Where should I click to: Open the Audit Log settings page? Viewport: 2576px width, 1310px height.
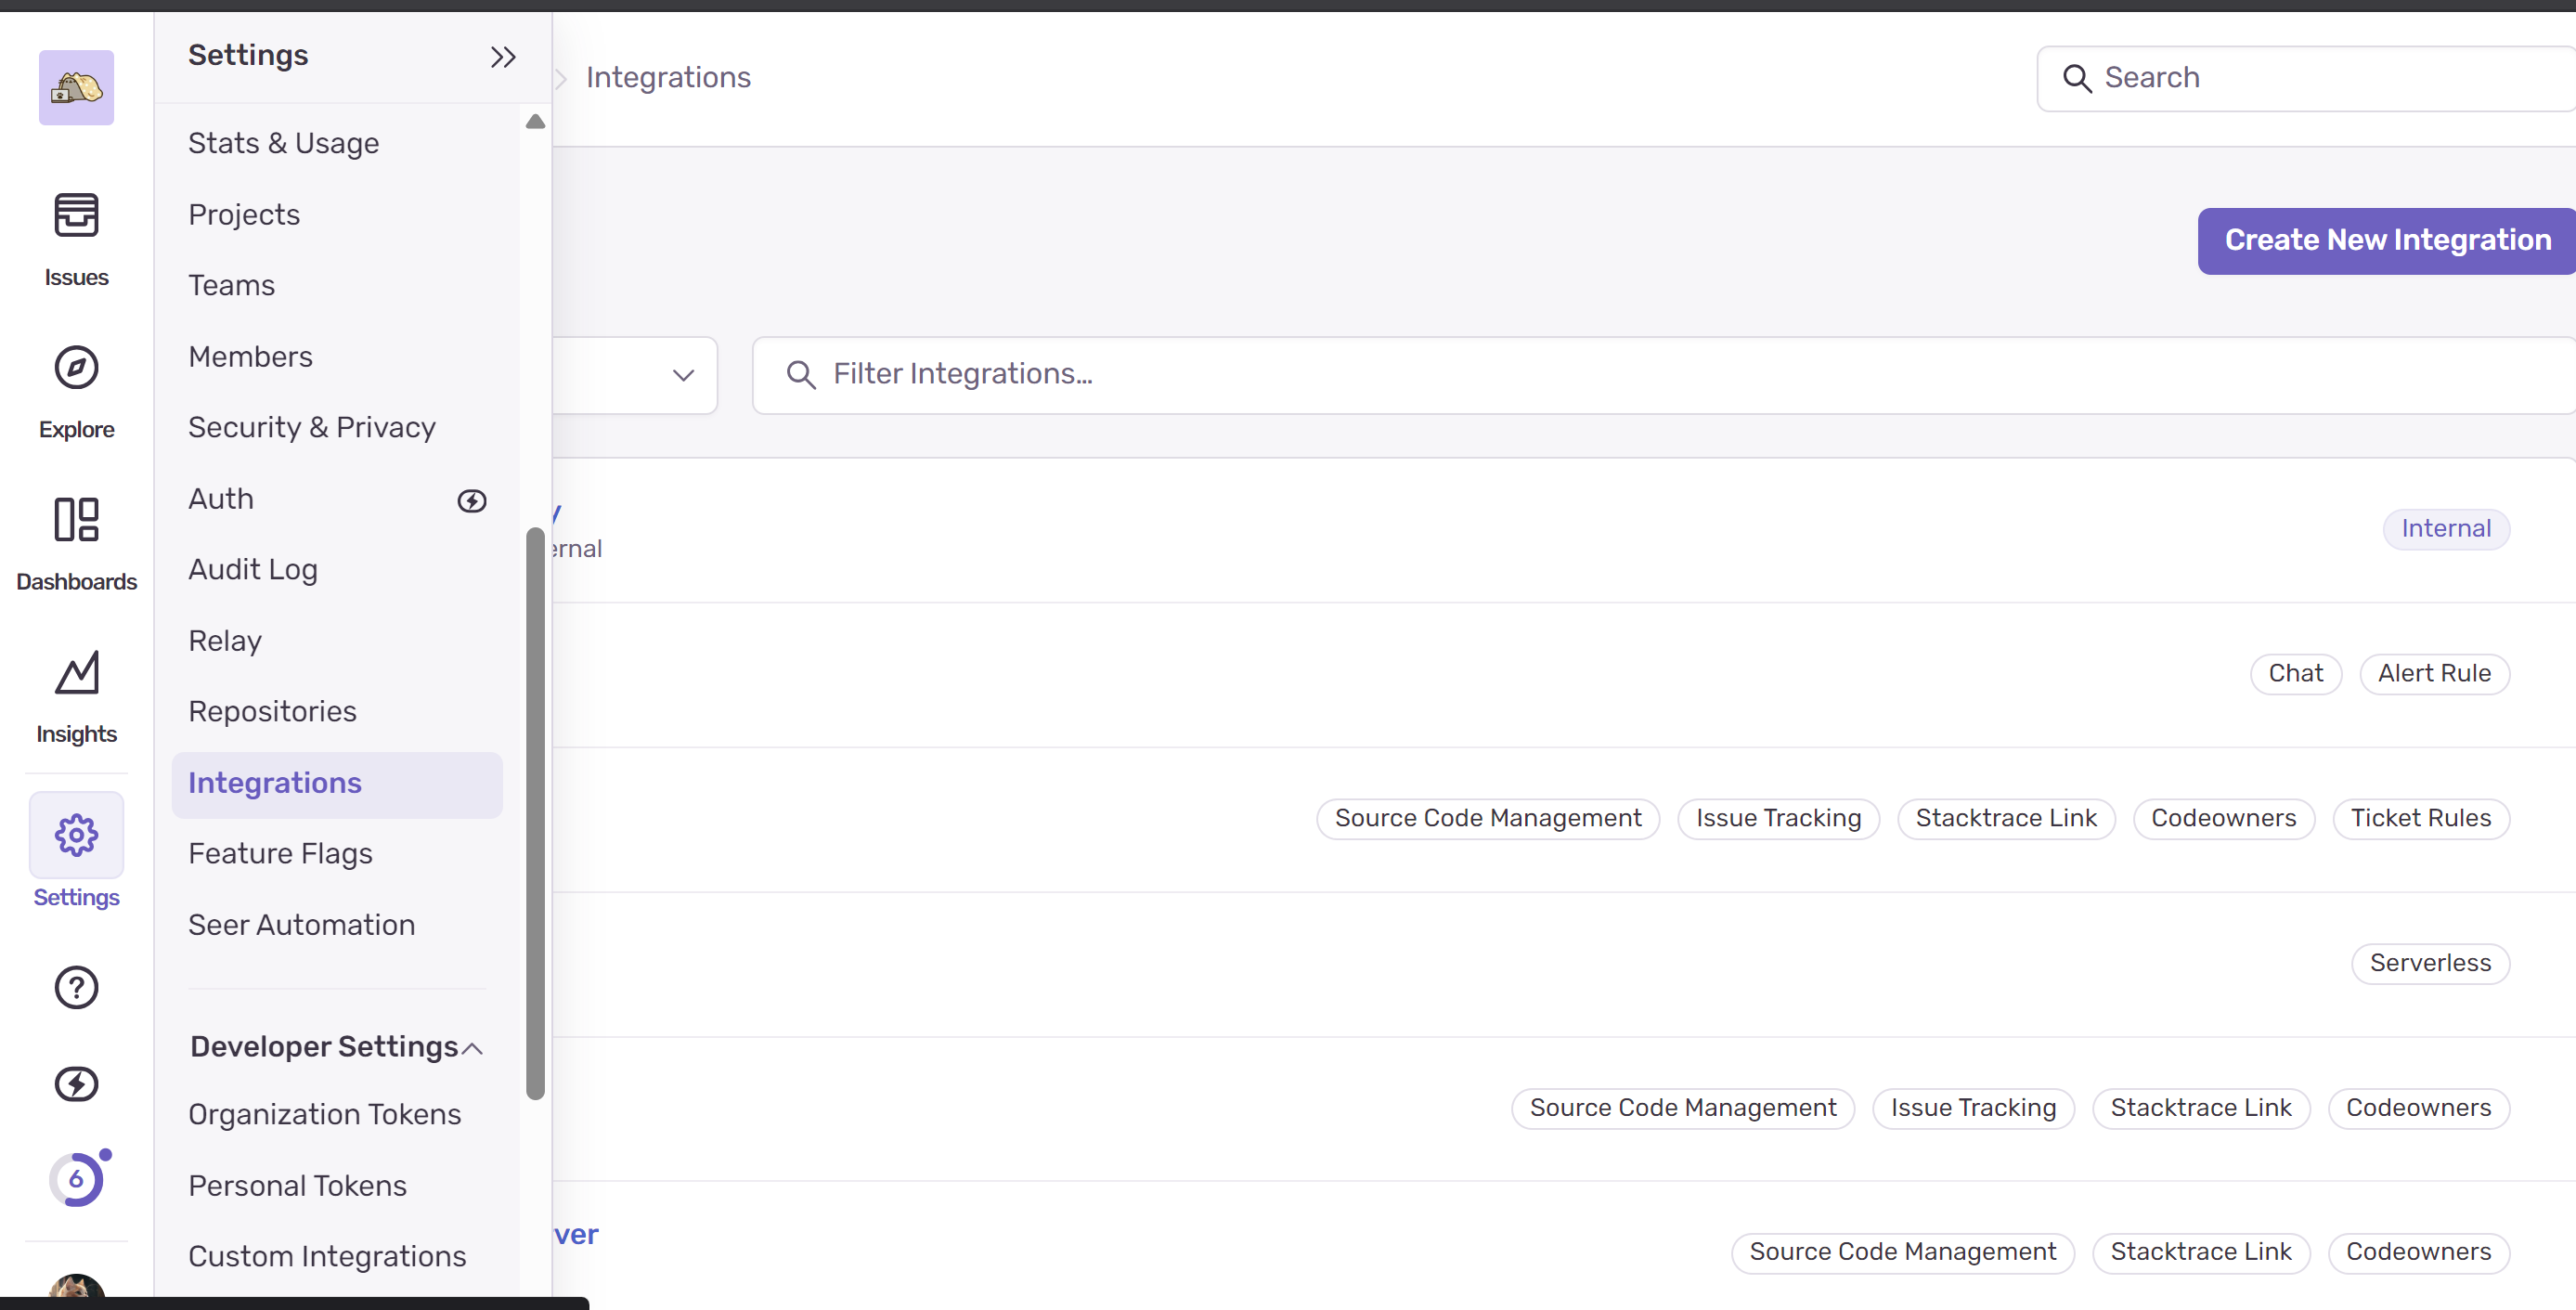[253, 569]
